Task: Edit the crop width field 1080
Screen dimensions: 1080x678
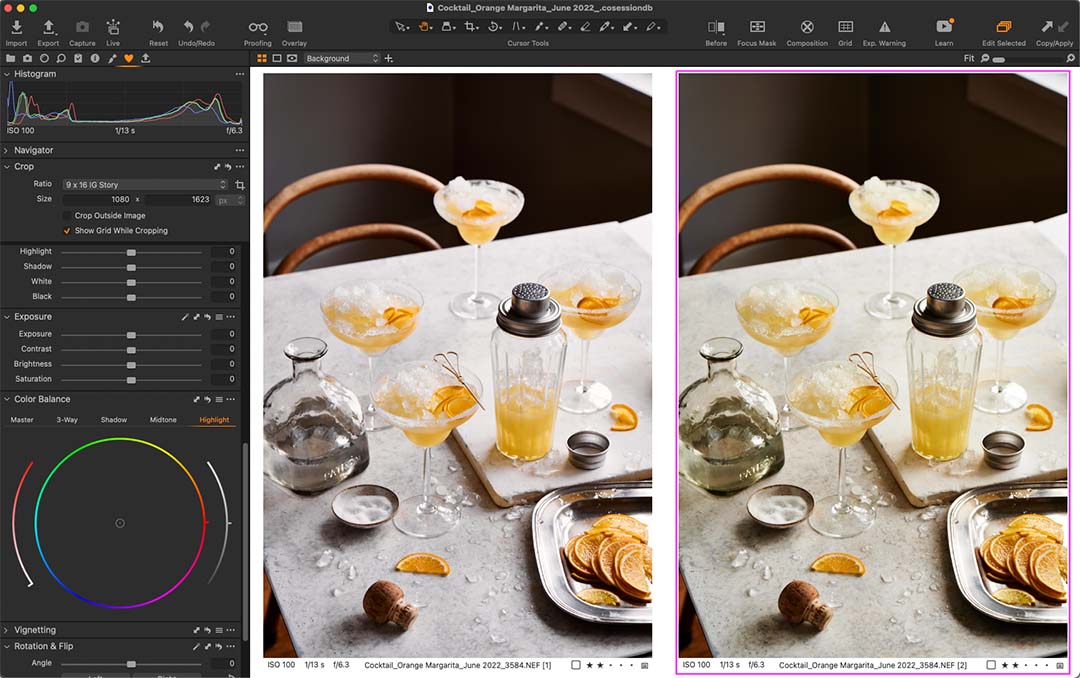Action: tap(97, 200)
